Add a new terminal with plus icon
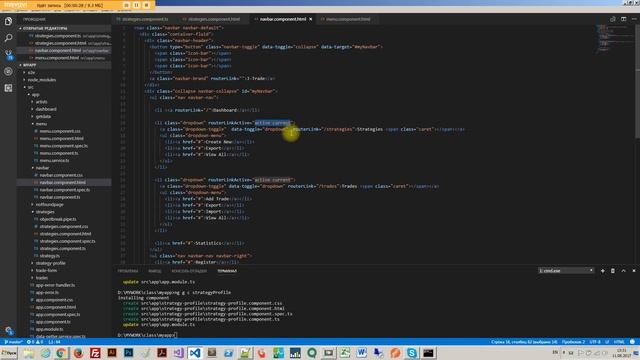 click(x=602, y=271)
